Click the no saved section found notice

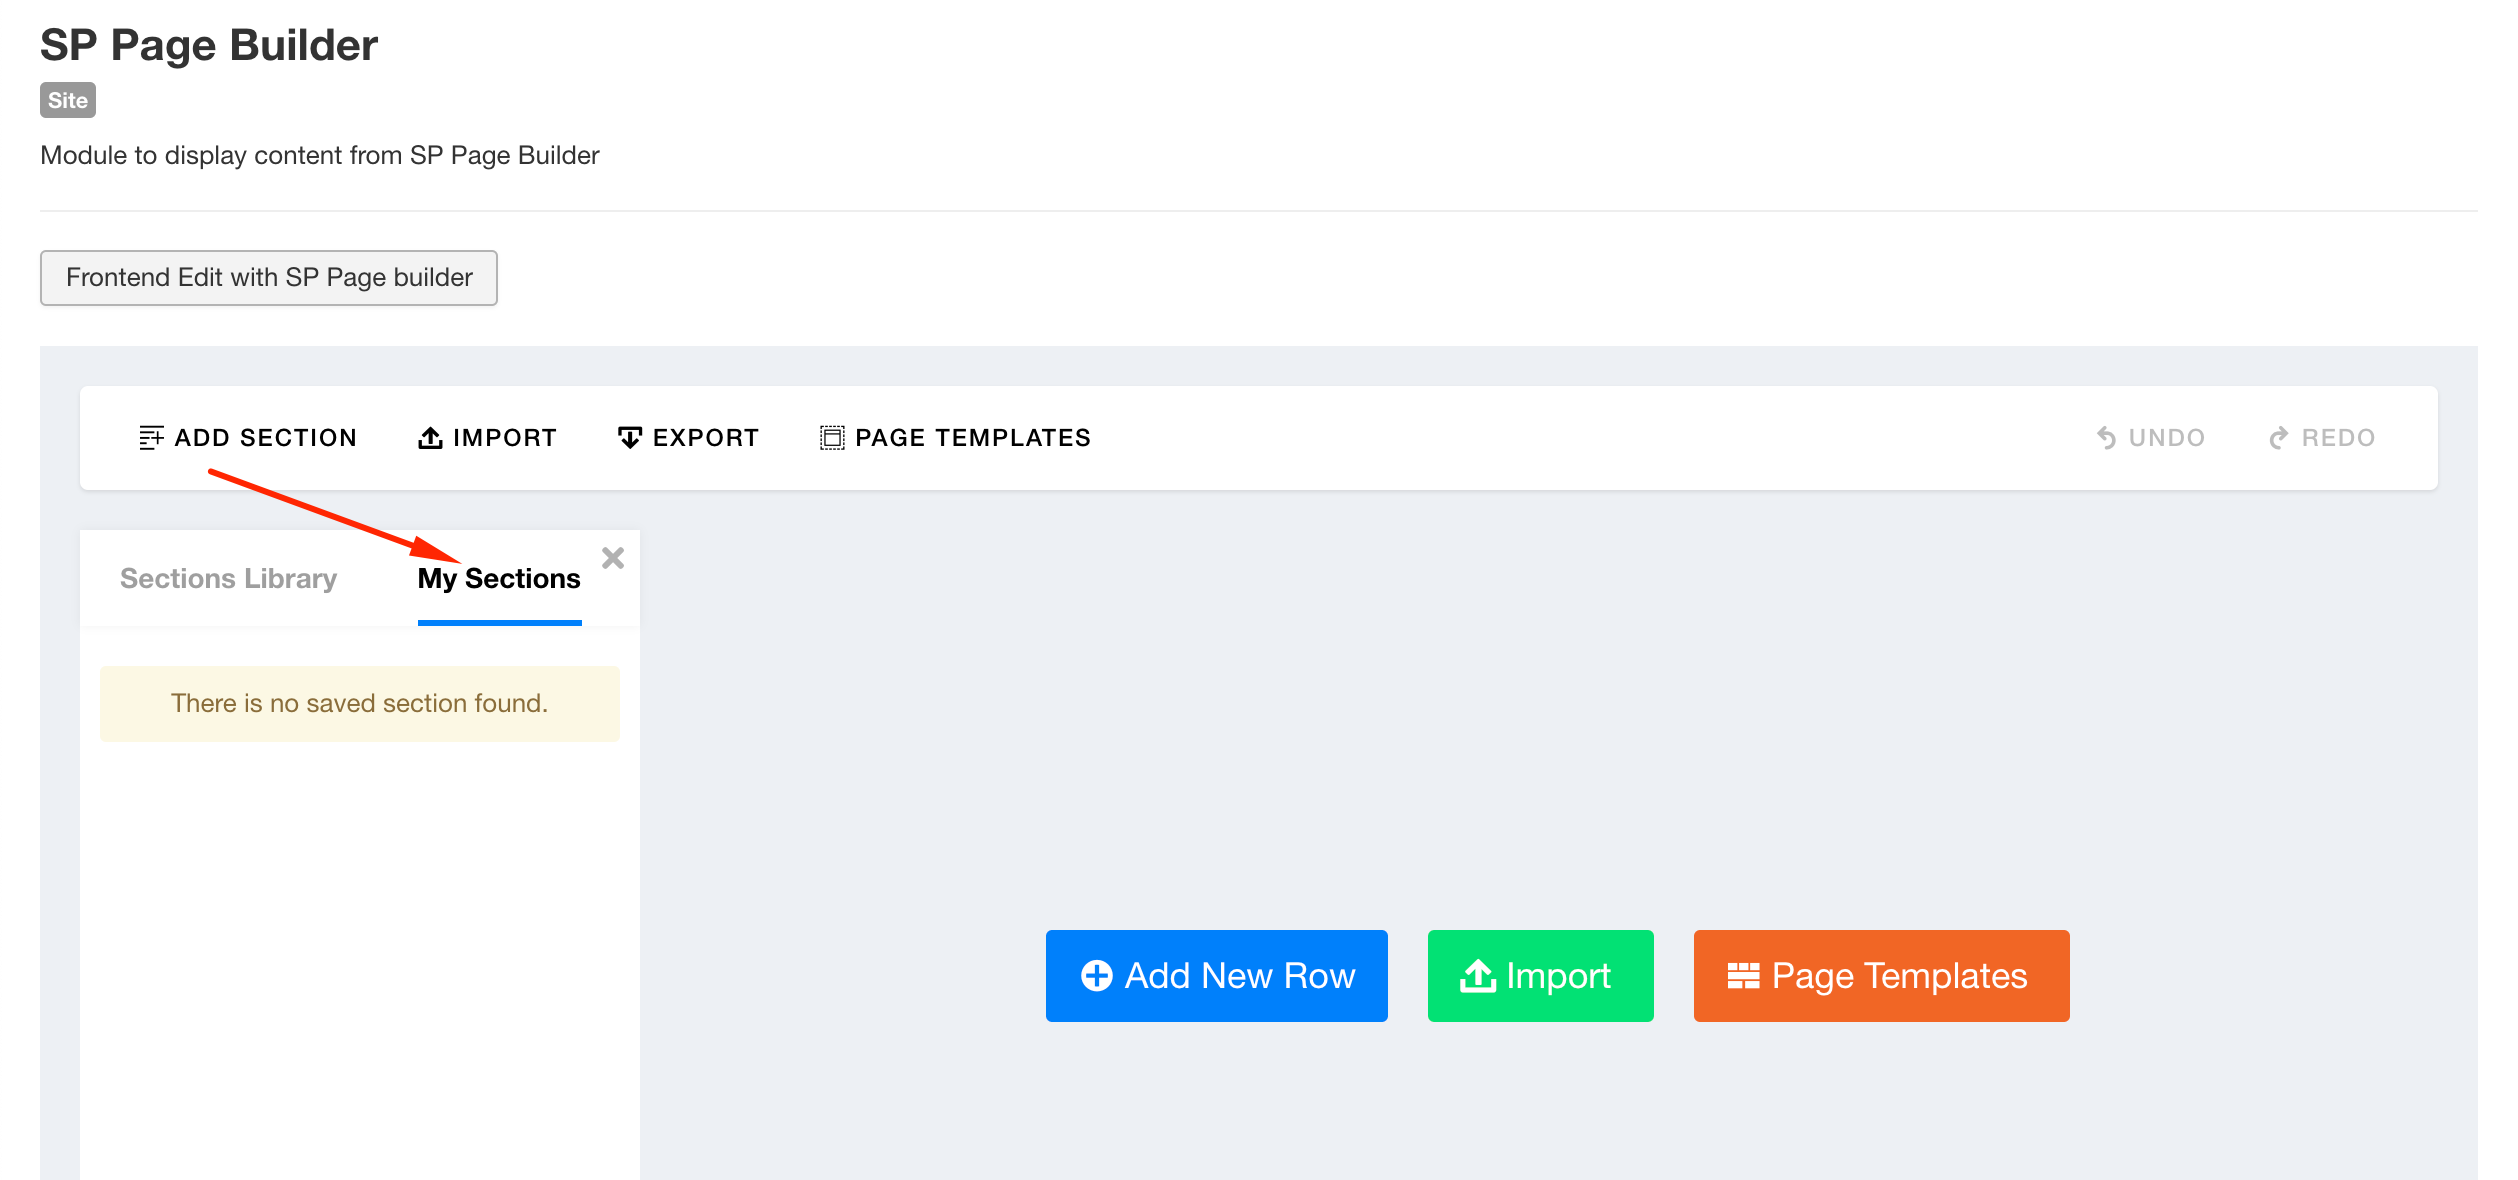coord(358,703)
